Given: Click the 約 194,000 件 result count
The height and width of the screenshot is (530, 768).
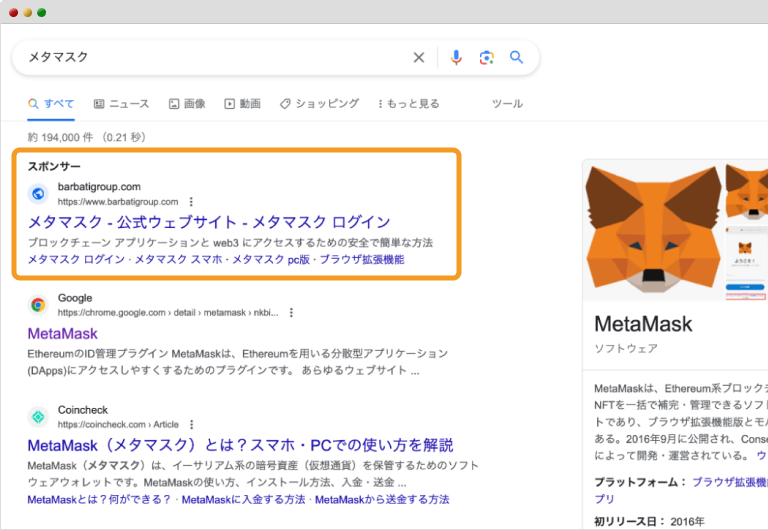Looking at the screenshot, I should 60,137.
